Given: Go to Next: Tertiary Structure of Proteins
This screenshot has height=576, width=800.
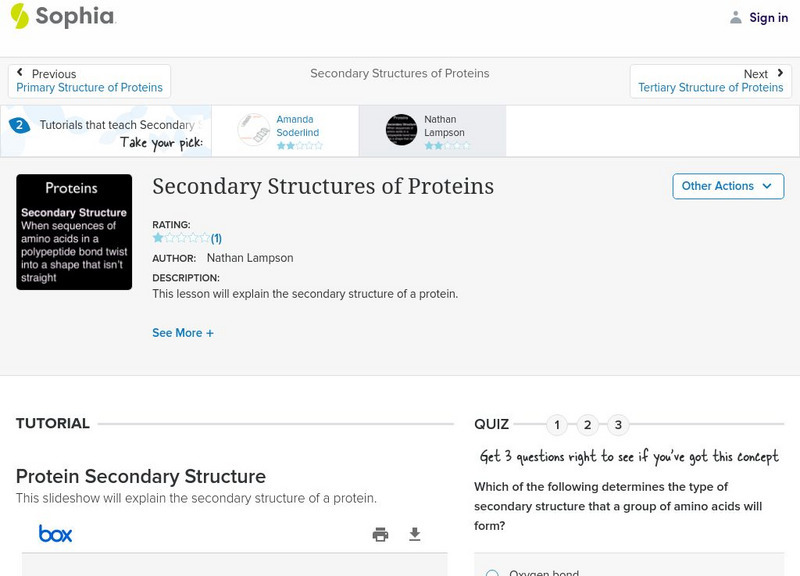Looking at the screenshot, I should click(711, 81).
